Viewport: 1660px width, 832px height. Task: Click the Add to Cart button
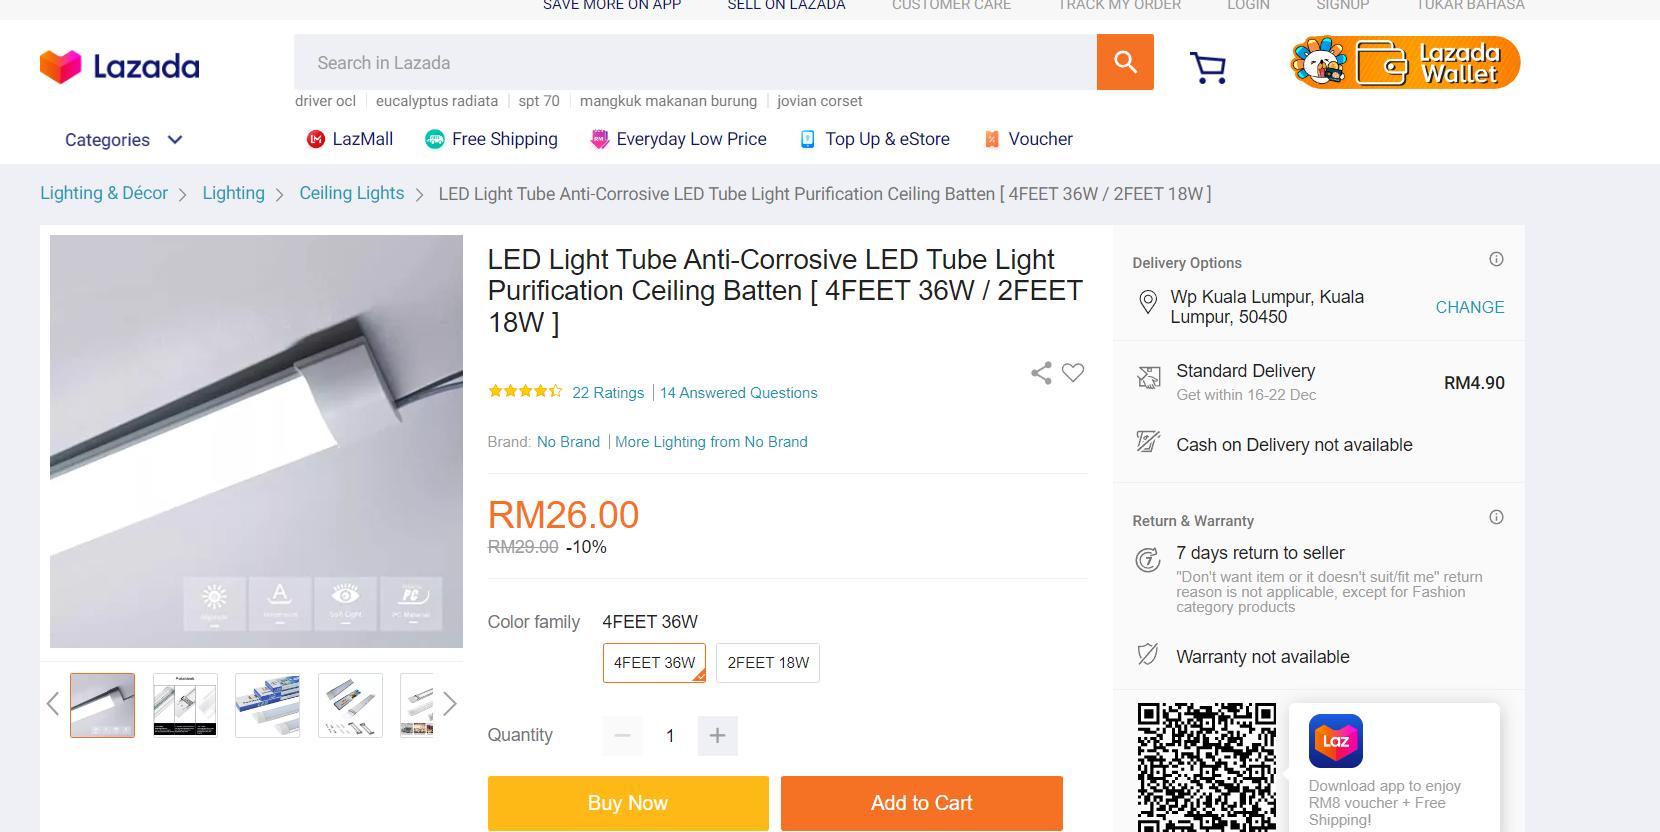pos(921,803)
